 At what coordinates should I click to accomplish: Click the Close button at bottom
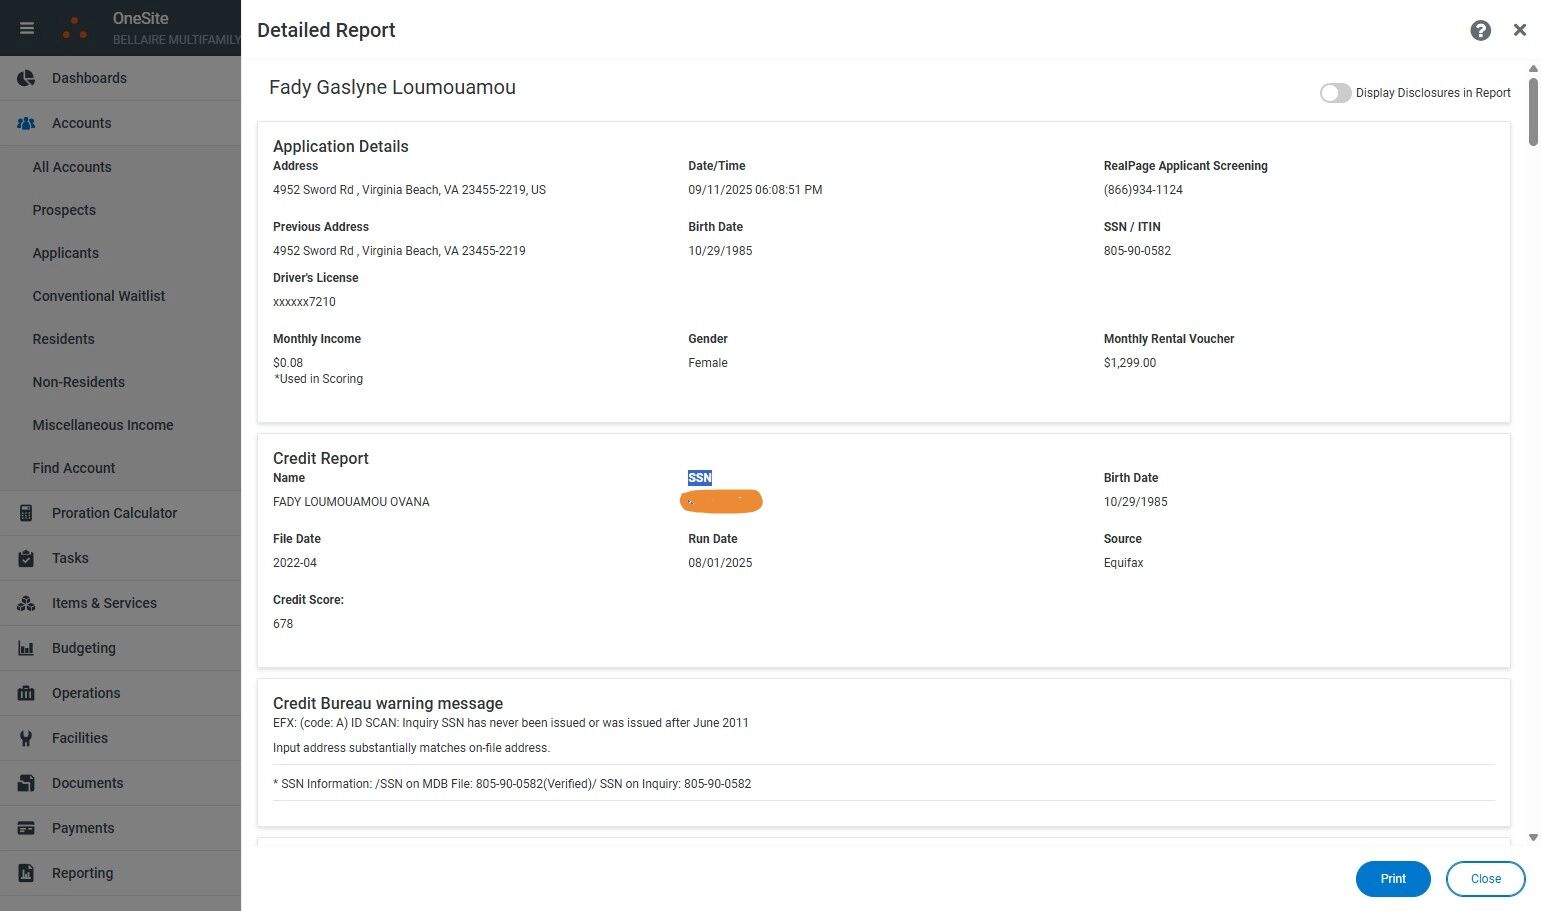[1485, 879]
